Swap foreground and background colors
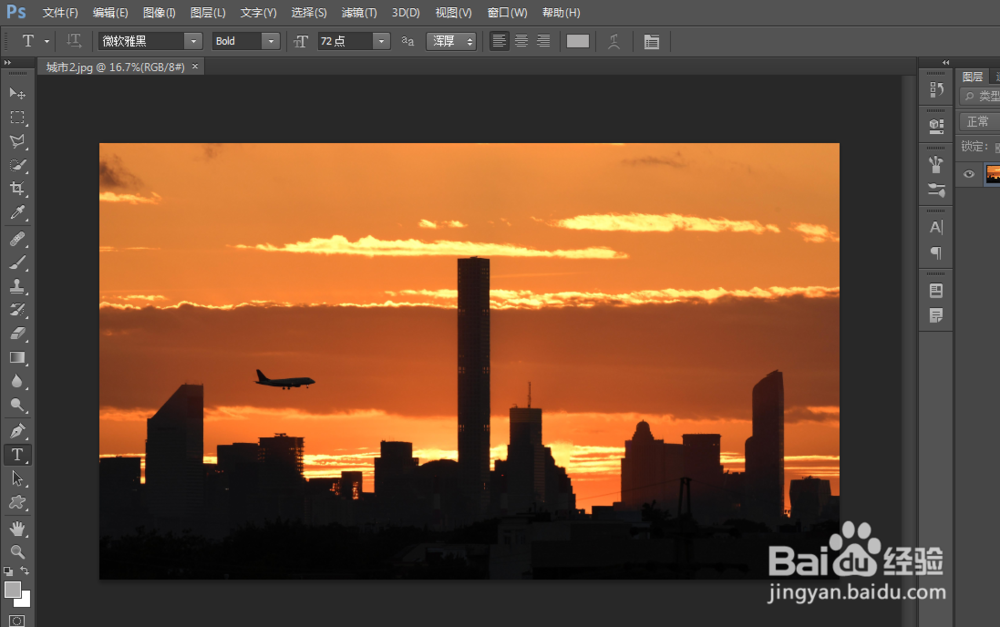The image size is (1000, 627). (24, 571)
